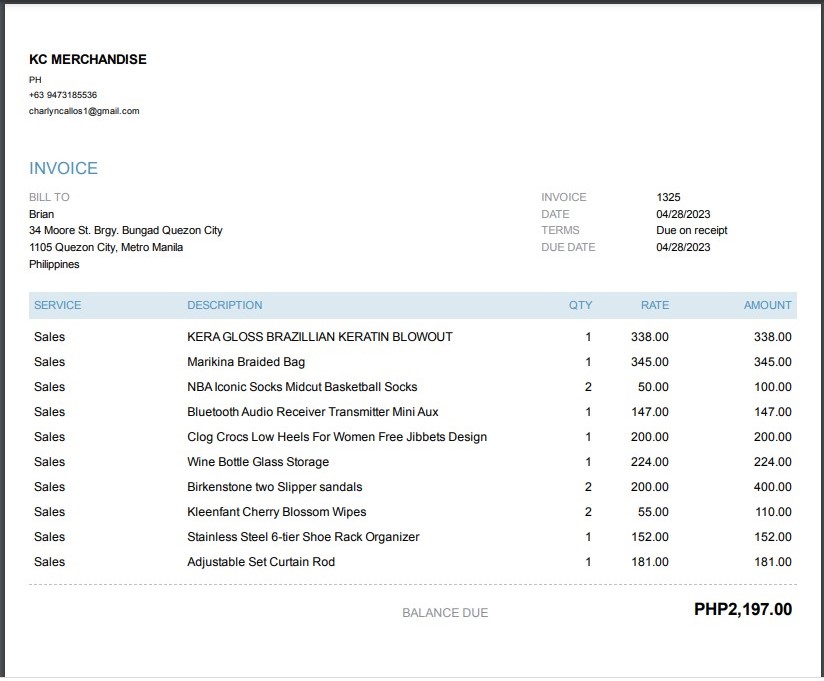Click Birkenstone two Slipper sandals item
This screenshot has width=824, height=681.
[x=275, y=487]
